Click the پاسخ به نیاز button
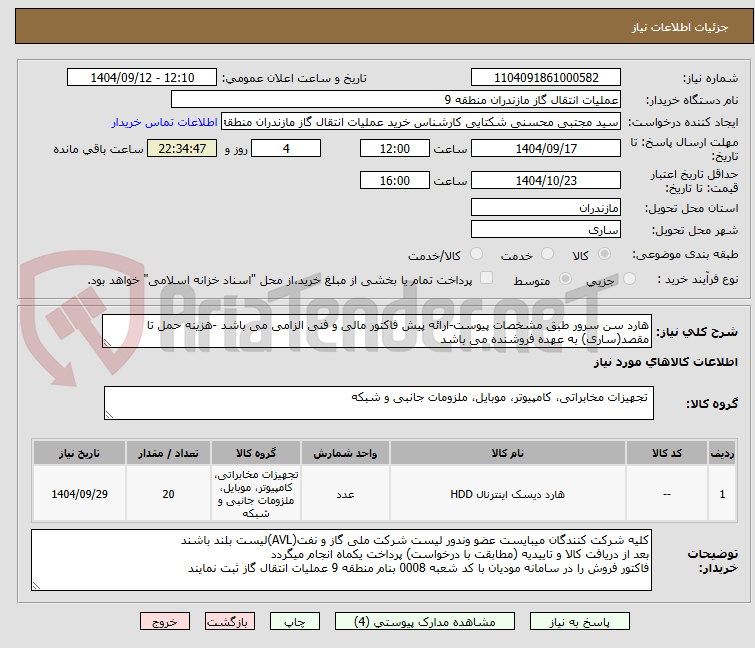Screen dimensions: 755x648 [580, 622]
